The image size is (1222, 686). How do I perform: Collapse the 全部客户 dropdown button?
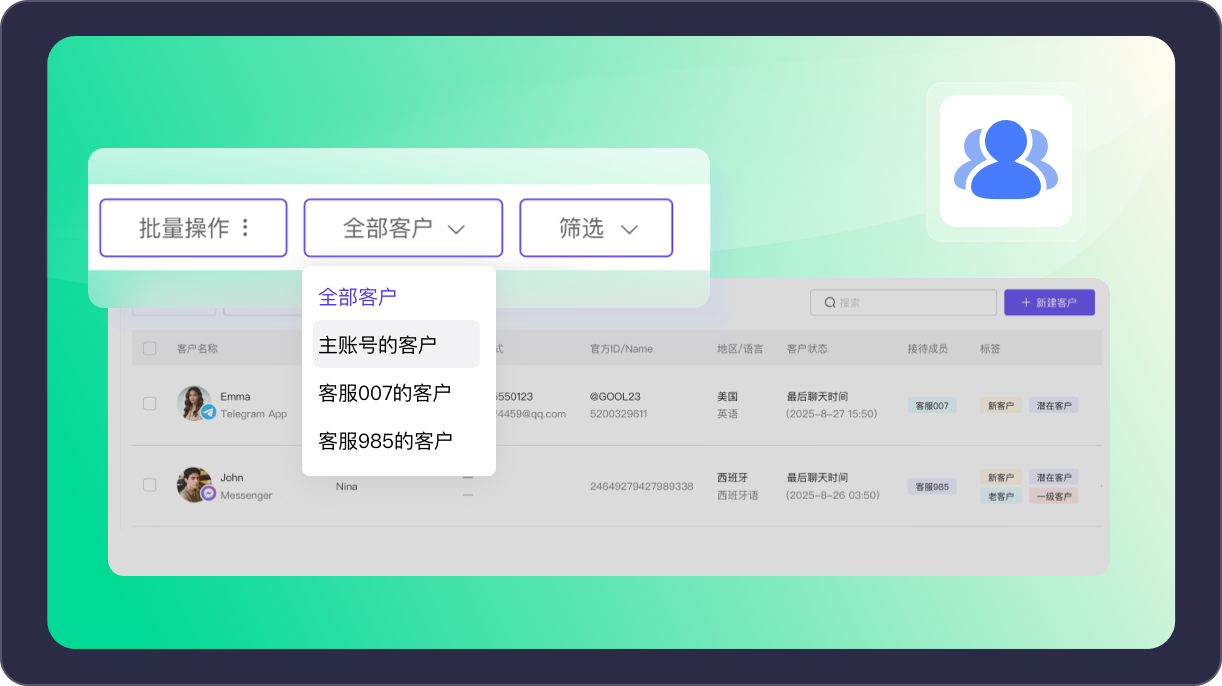403,228
